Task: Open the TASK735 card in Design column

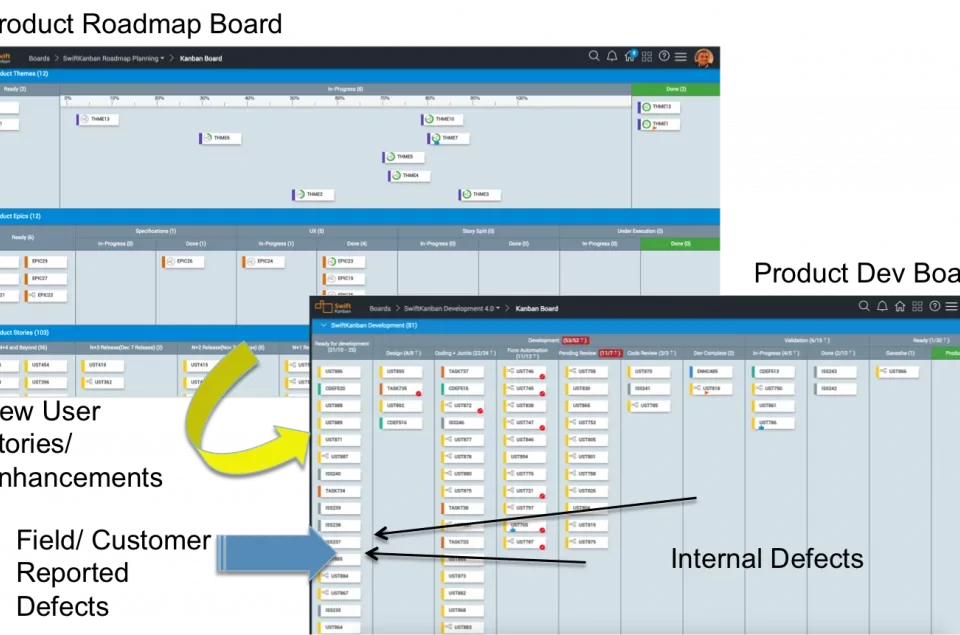Action: (x=401, y=389)
